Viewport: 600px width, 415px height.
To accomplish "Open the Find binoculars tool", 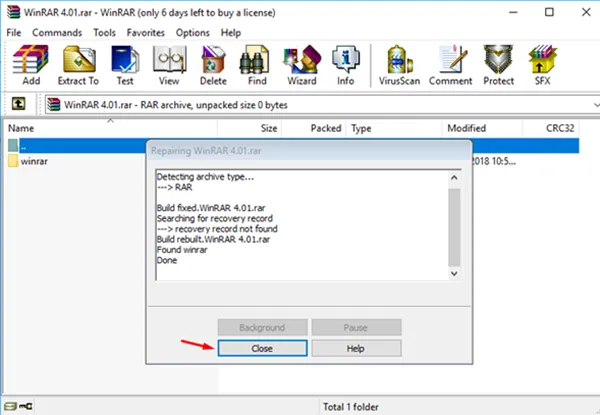I will (x=258, y=65).
